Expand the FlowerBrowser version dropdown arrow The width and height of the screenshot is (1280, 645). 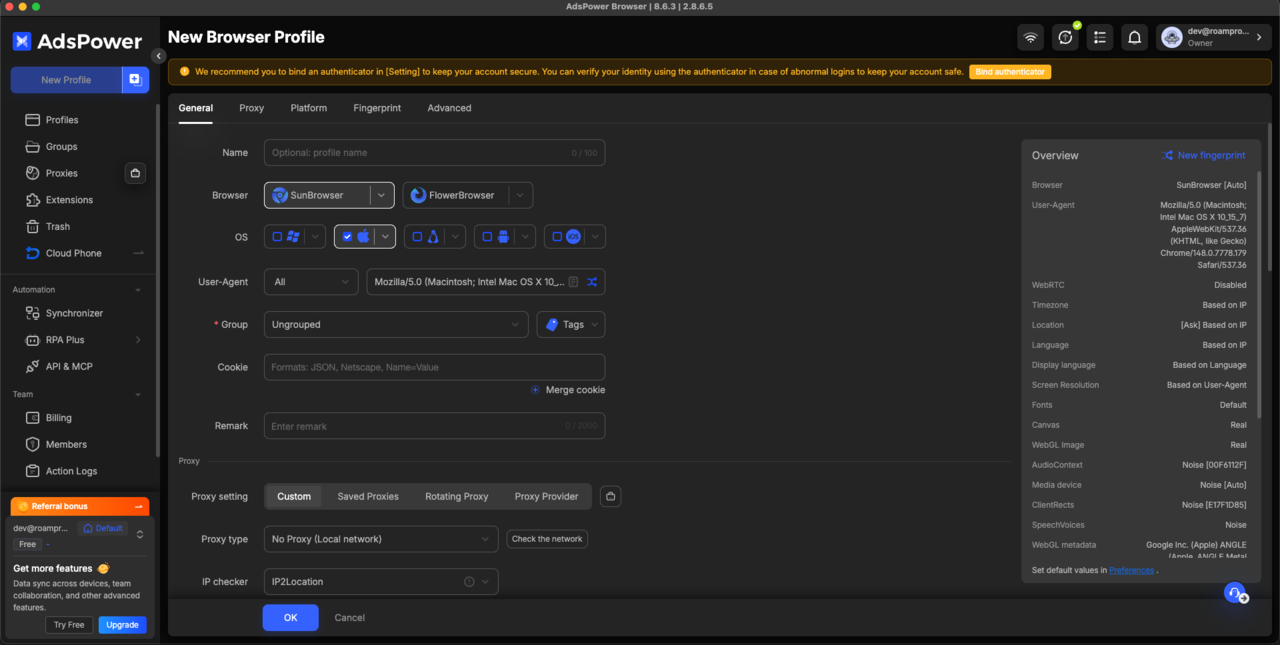[521, 195]
